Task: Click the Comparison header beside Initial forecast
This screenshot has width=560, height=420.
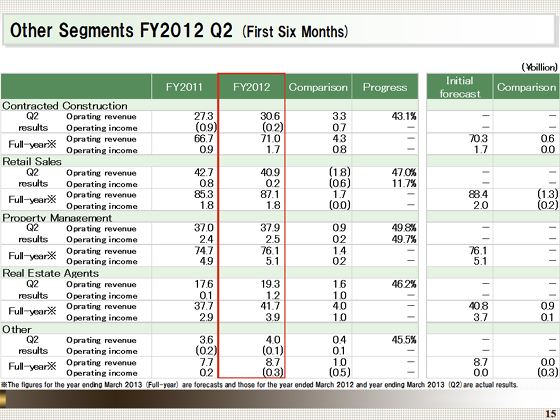Action: 526,87
